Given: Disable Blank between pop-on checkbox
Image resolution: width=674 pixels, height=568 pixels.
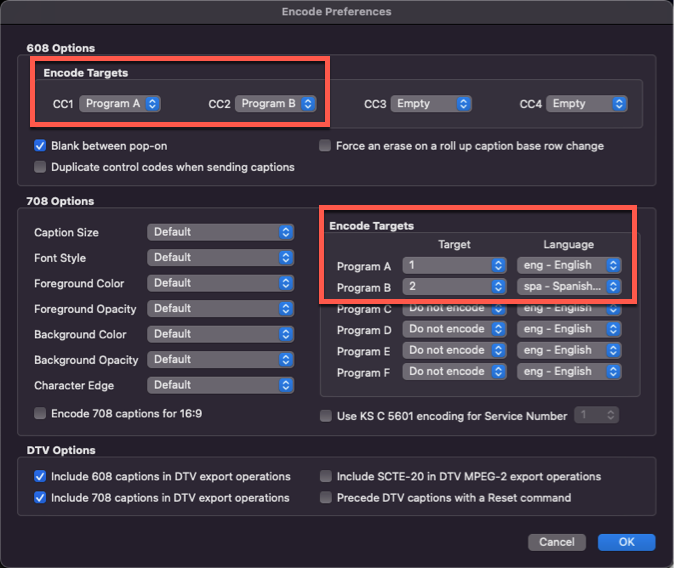Looking at the screenshot, I should pyautogui.click(x=41, y=146).
